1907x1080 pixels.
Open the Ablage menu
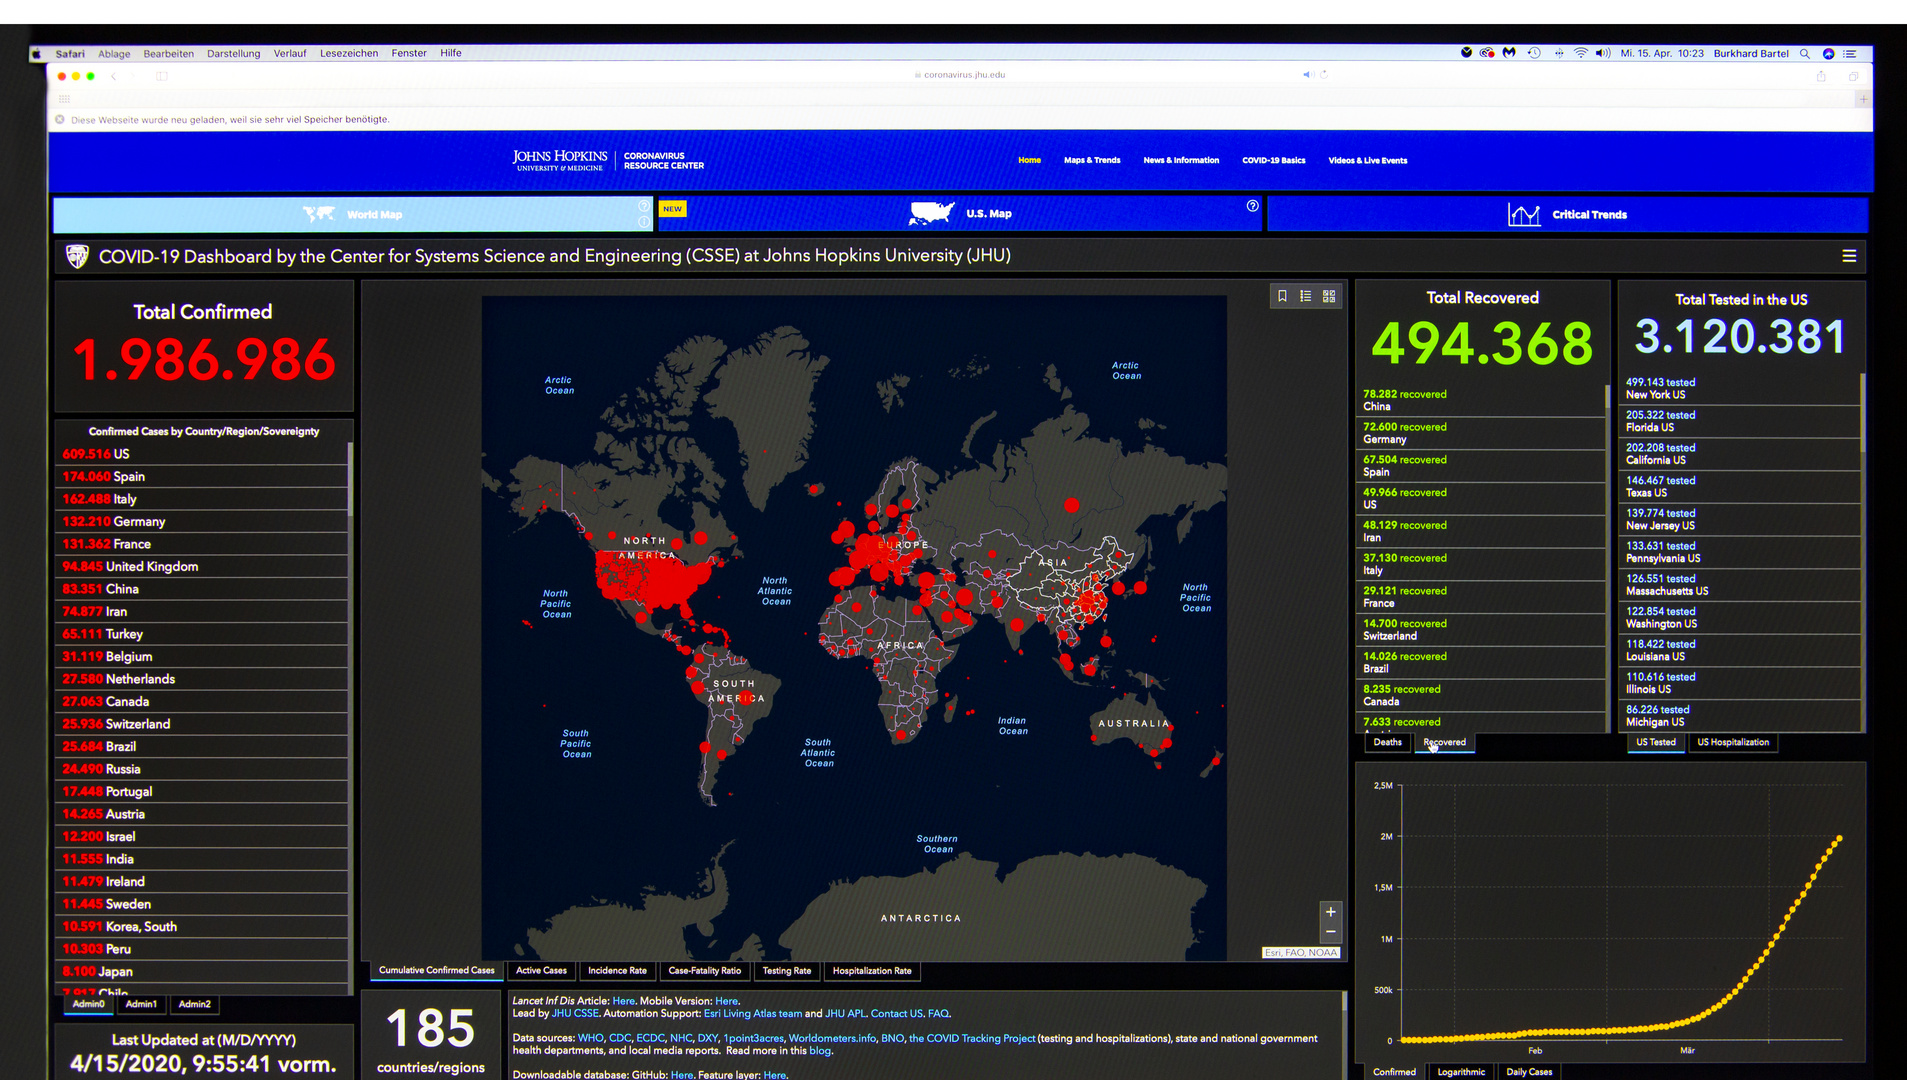click(x=114, y=54)
